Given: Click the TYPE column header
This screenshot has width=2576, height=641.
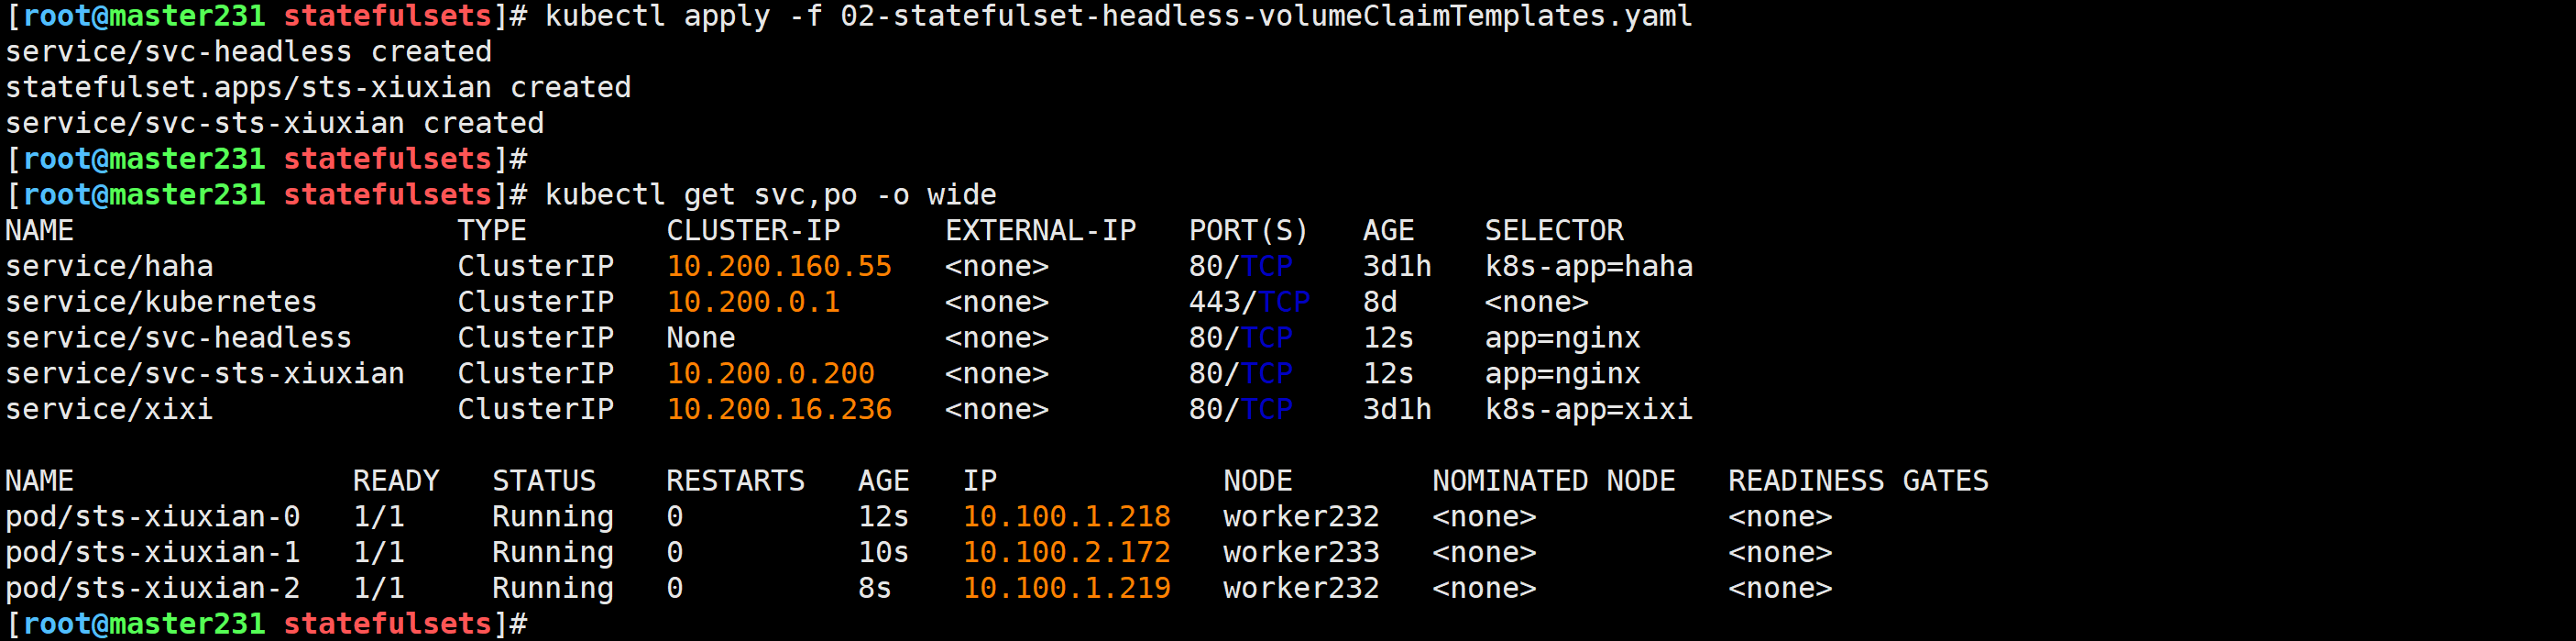Looking at the screenshot, I should pyautogui.click(x=492, y=231).
